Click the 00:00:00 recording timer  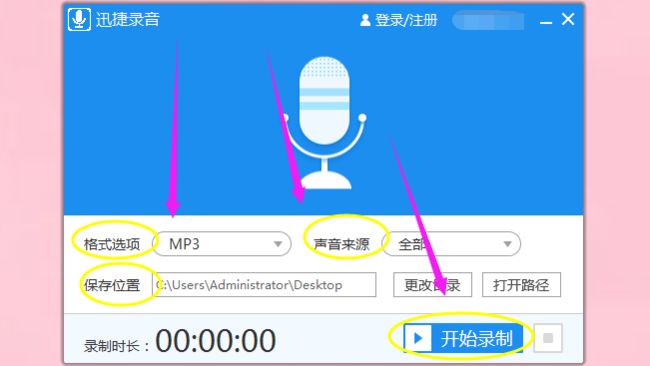[216, 341]
